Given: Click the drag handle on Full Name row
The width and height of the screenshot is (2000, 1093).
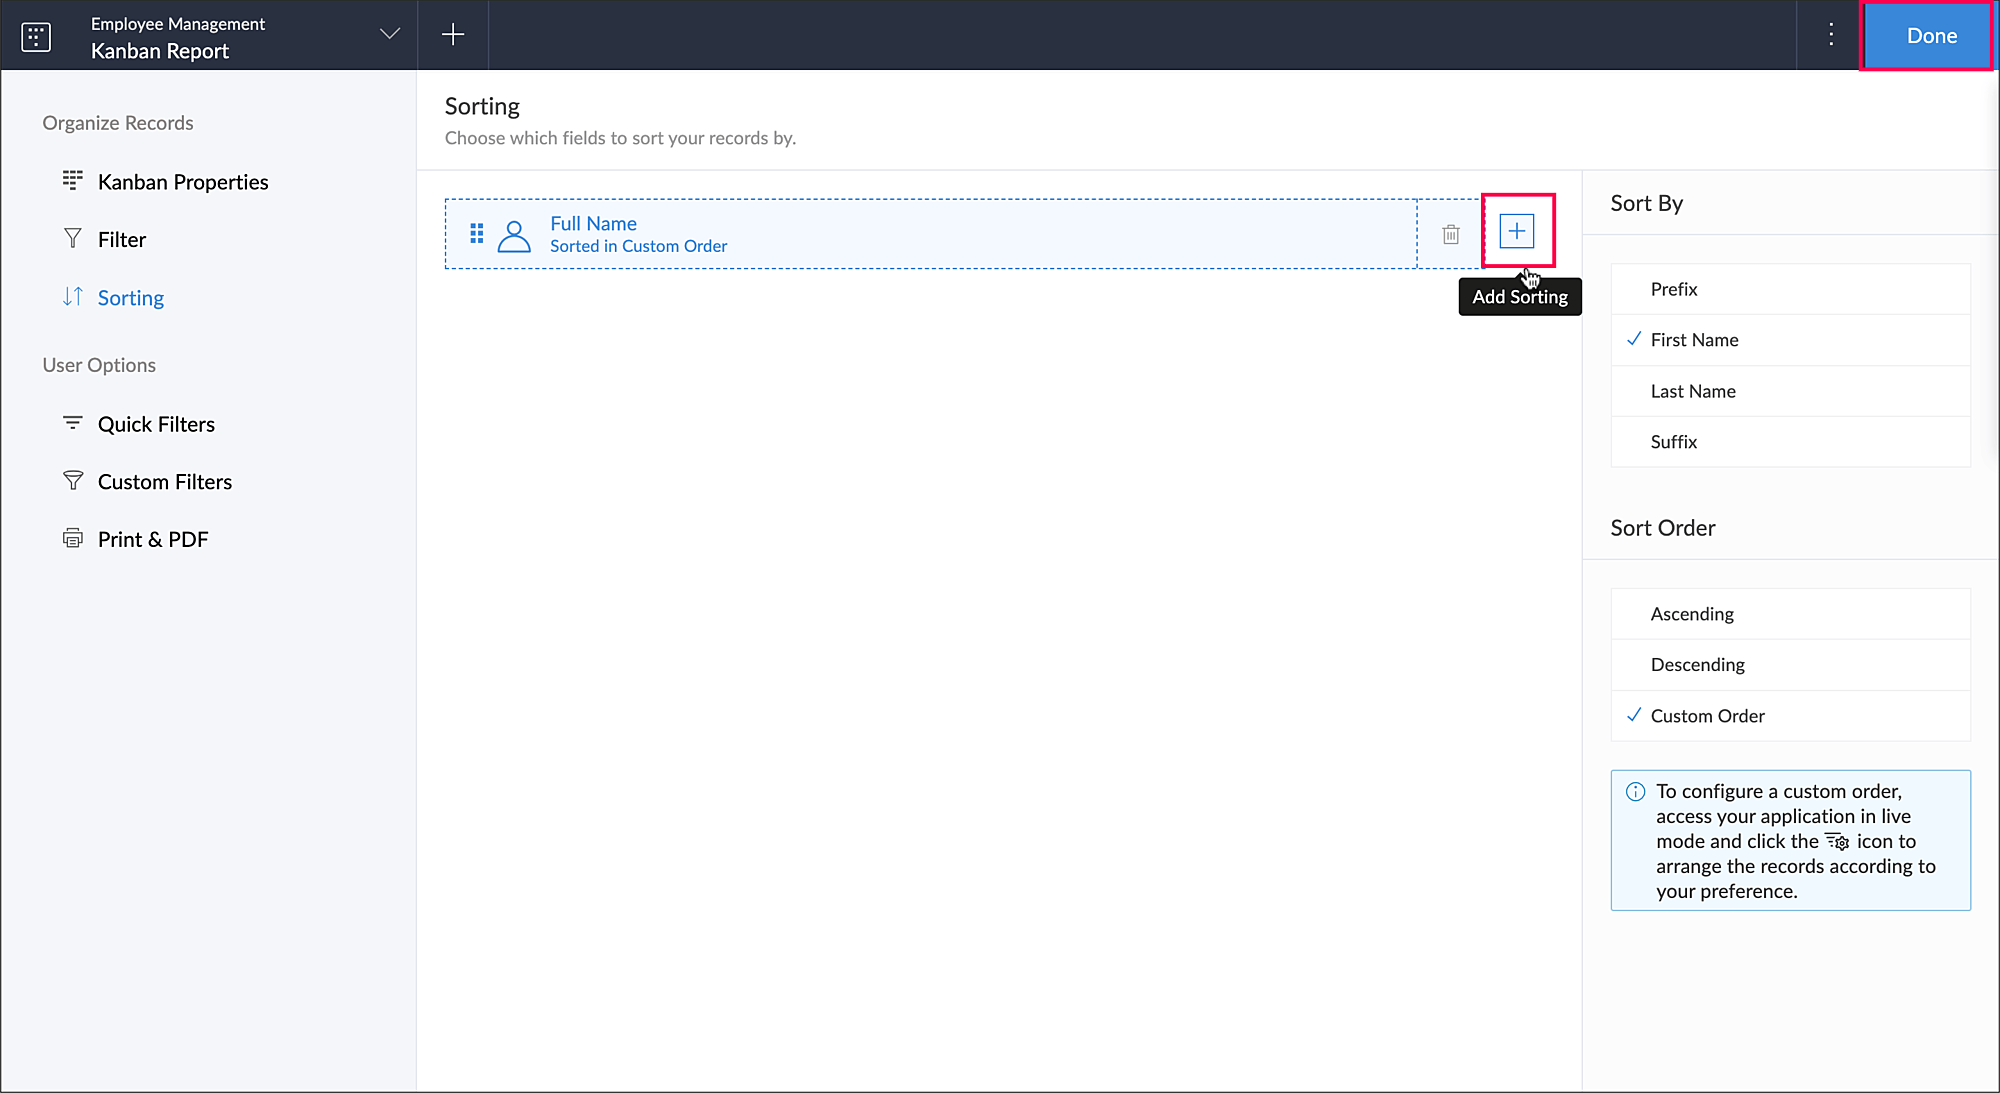Looking at the screenshot, I should (477, 233).
